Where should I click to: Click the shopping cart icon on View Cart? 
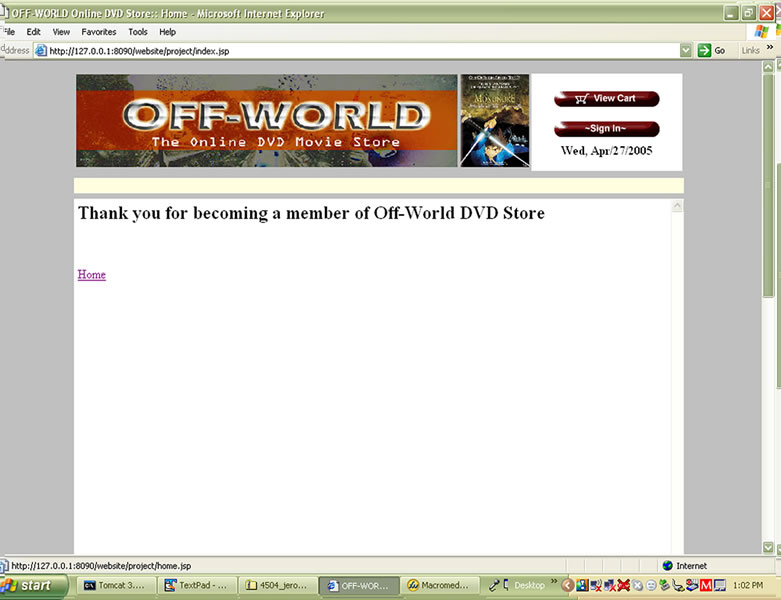581,99
